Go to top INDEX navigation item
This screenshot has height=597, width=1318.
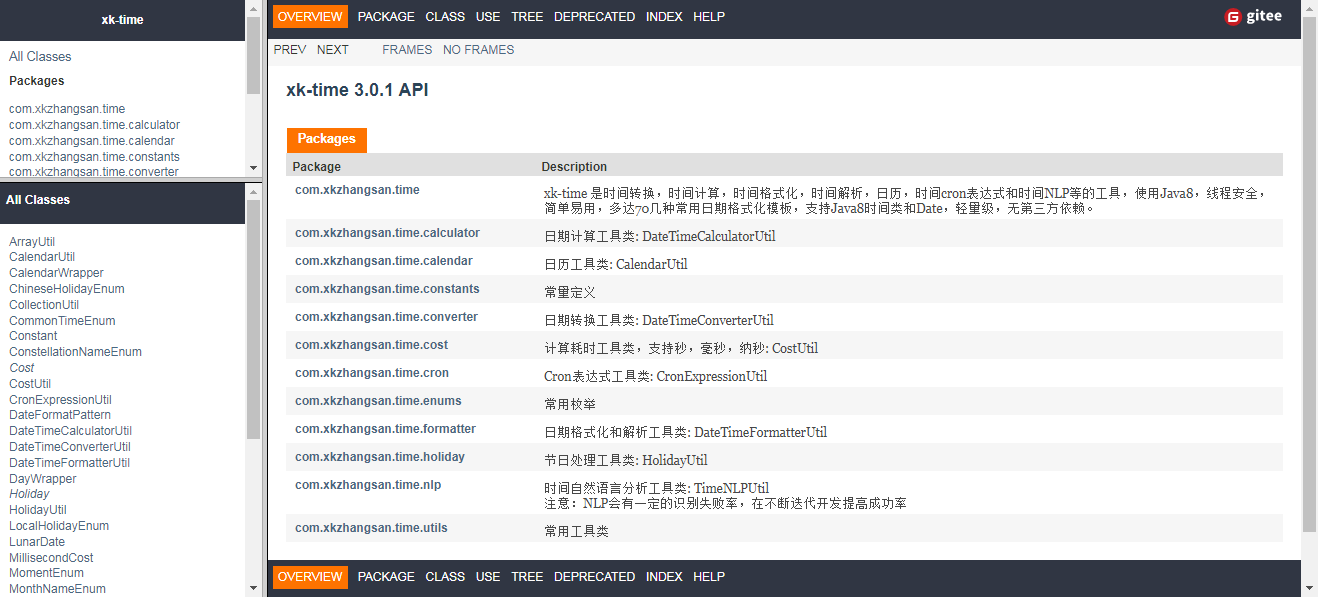(x=664, y=16)
